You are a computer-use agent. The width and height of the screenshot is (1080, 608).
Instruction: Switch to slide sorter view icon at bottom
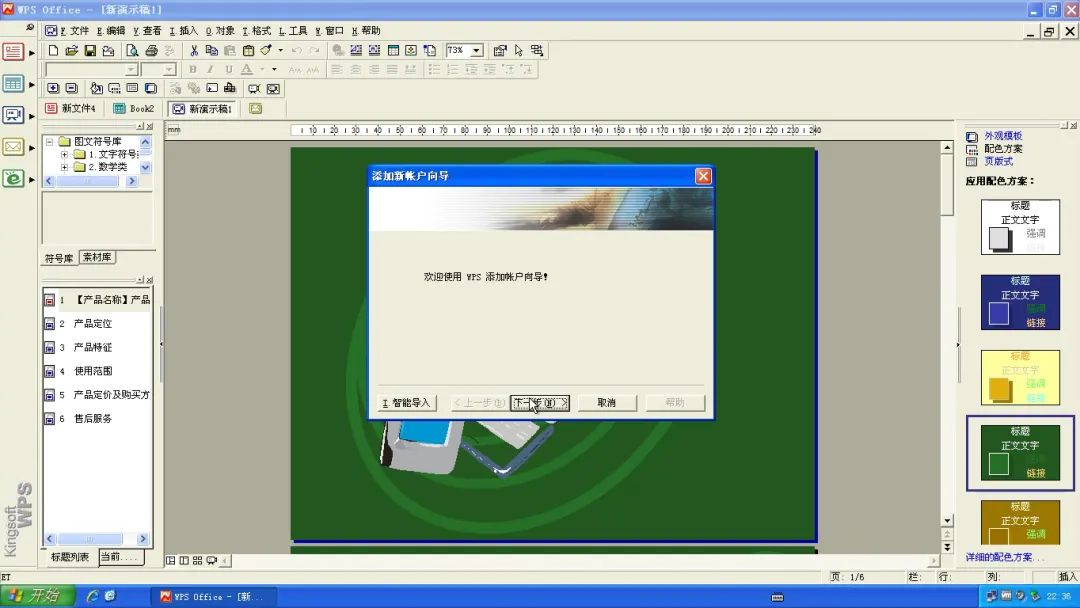[198, 560]
